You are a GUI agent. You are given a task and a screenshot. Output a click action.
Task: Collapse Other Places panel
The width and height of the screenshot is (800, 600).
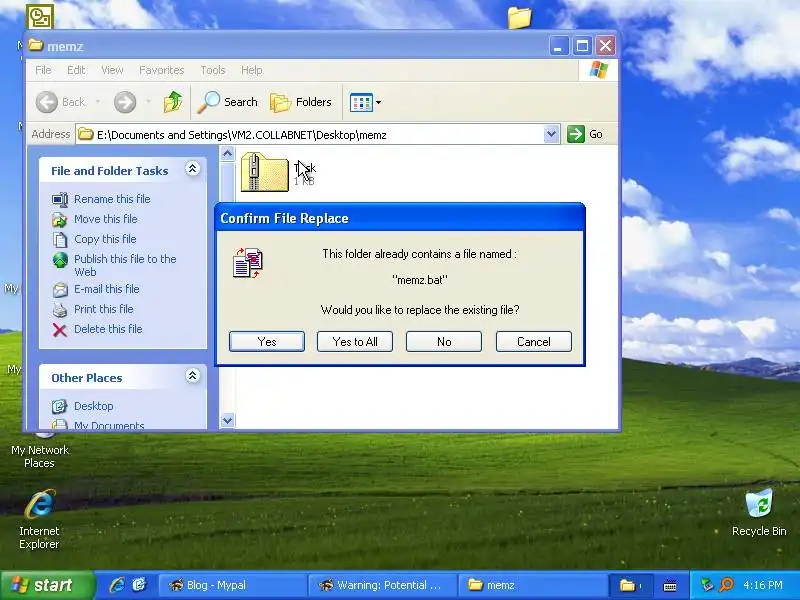click(x=192, y=376)
